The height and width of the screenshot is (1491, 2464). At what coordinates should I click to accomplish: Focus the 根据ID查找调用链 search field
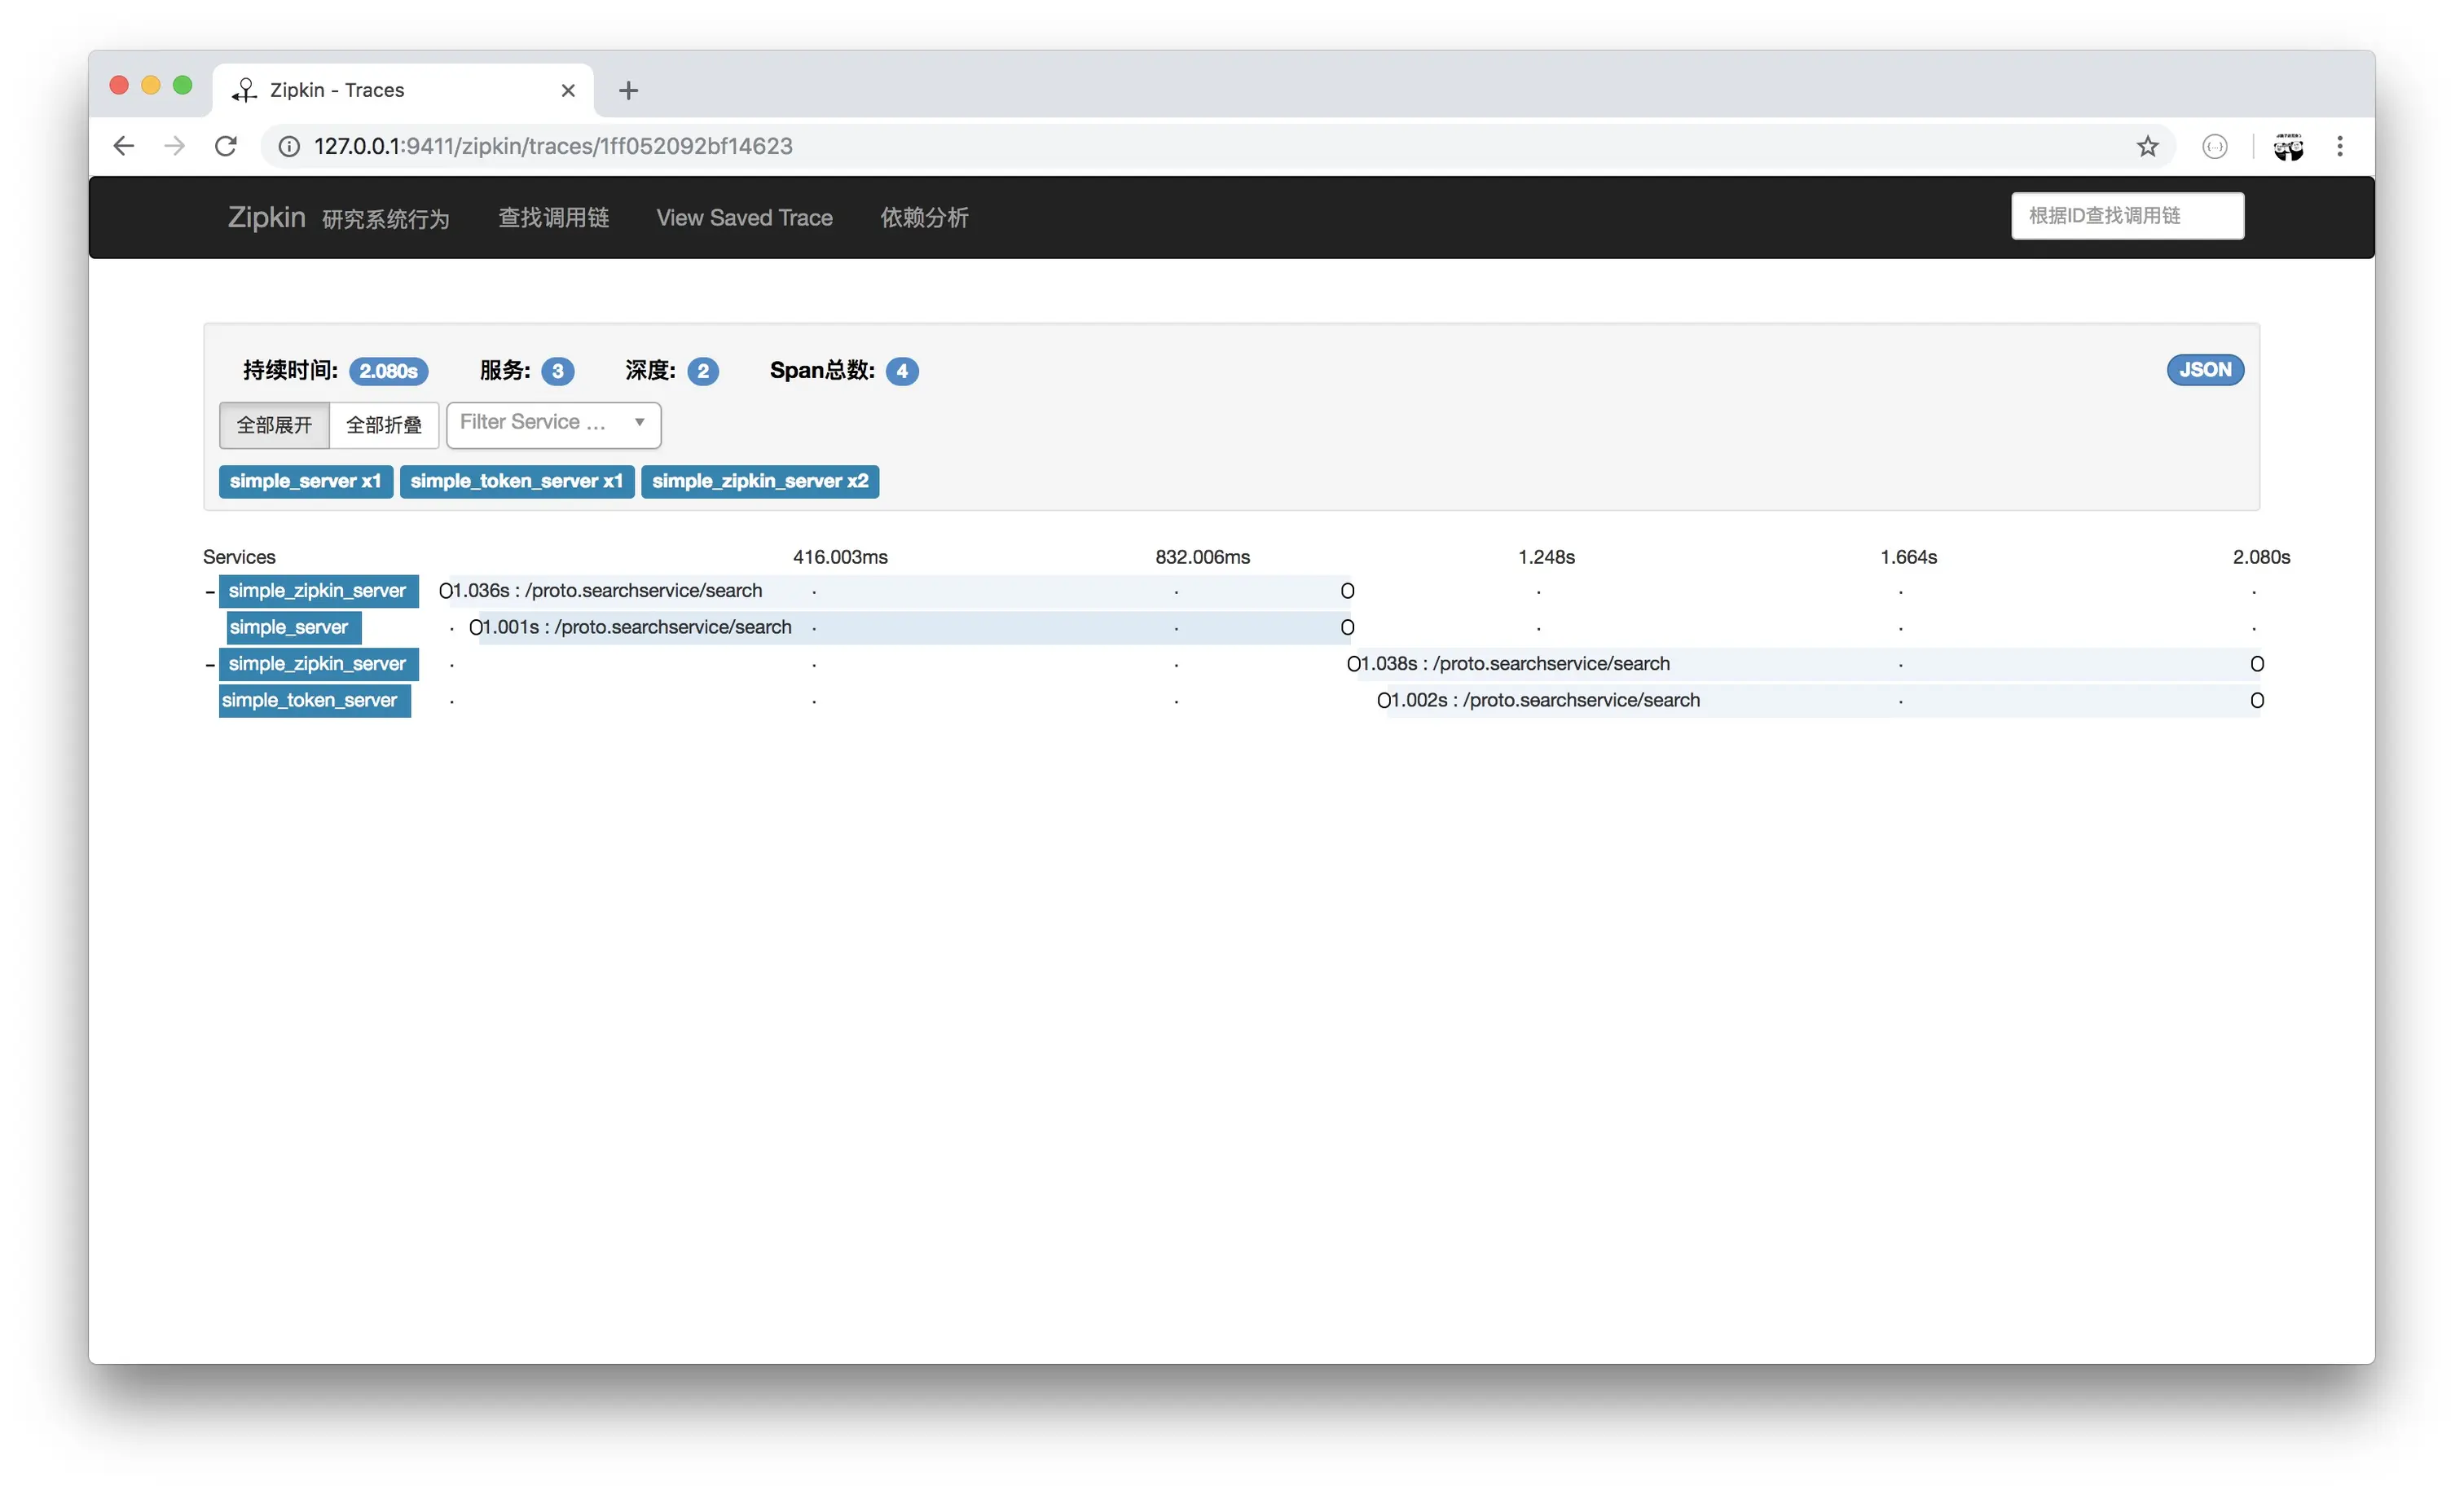coord(2127,216)
